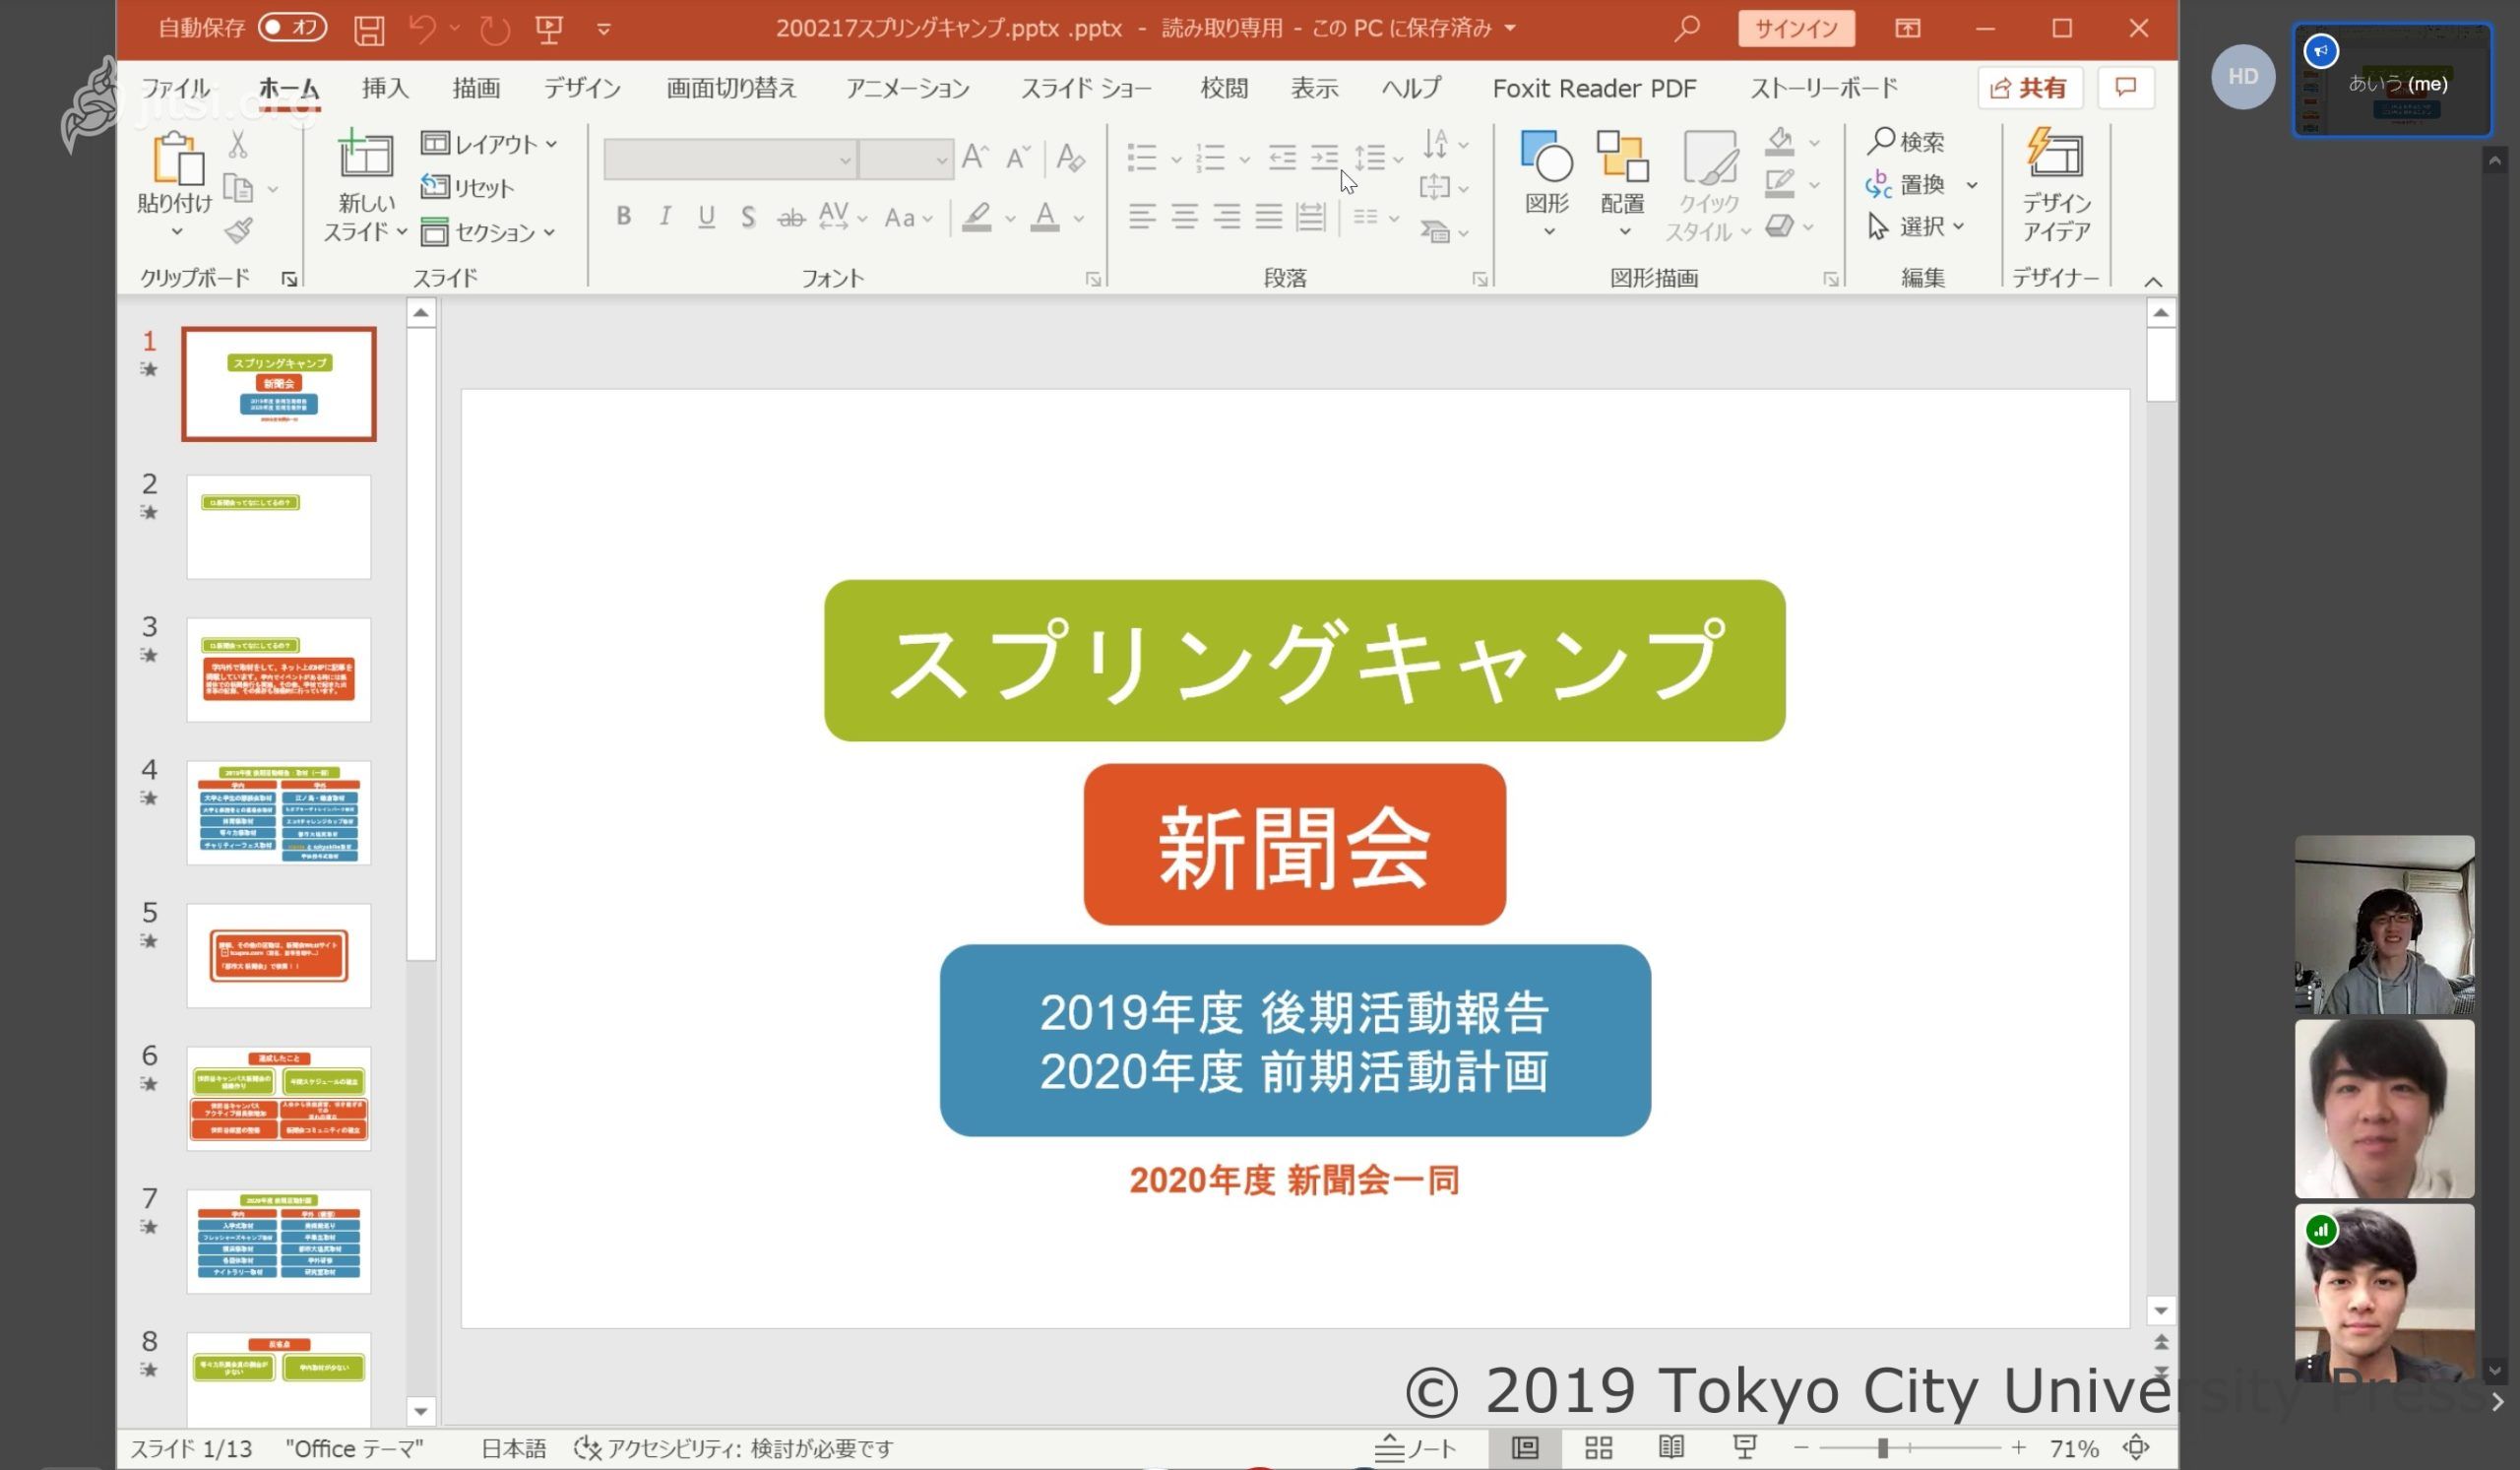2520x1470 pixels.
Task: Expand the Select (選択) dropdown
Action: 1916,227
